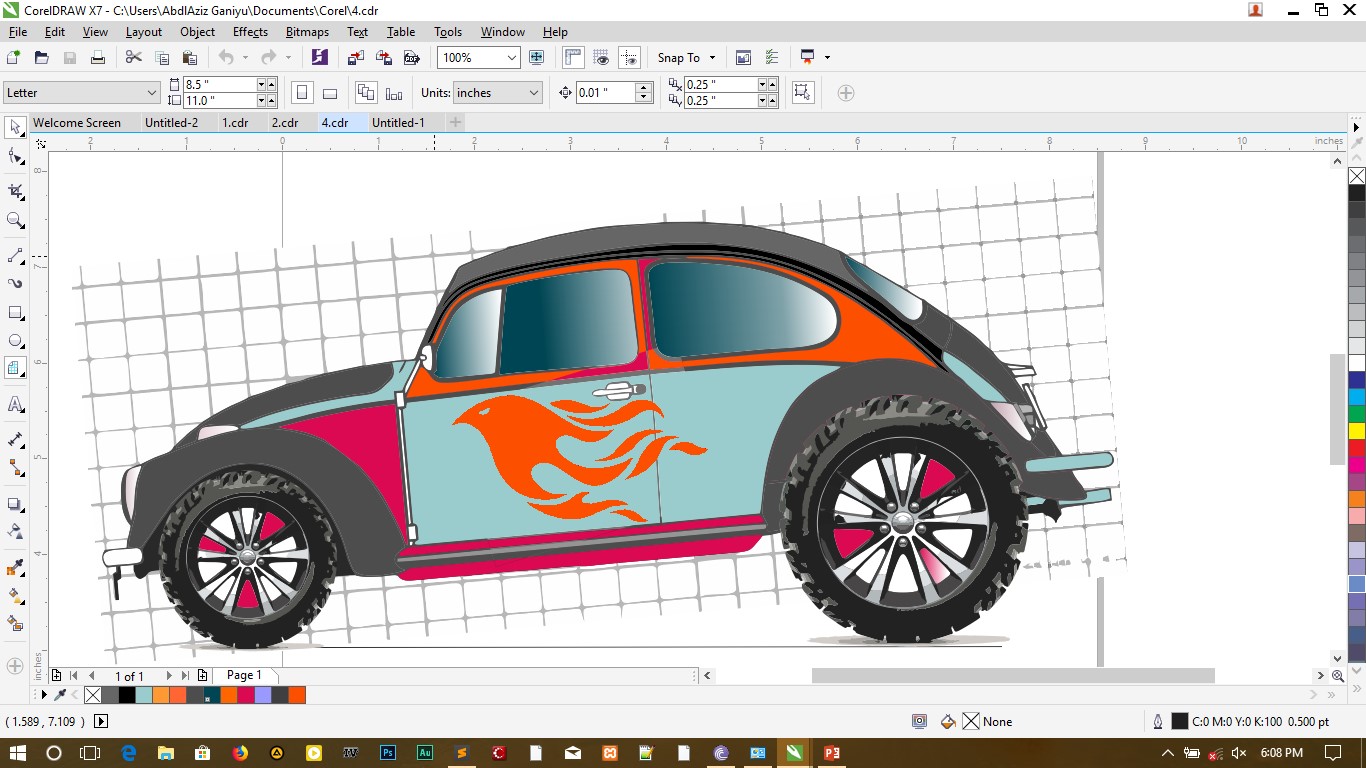Click the Page 1 tab label
Screen dimensions: 1366x768
(x=244, y=675)
